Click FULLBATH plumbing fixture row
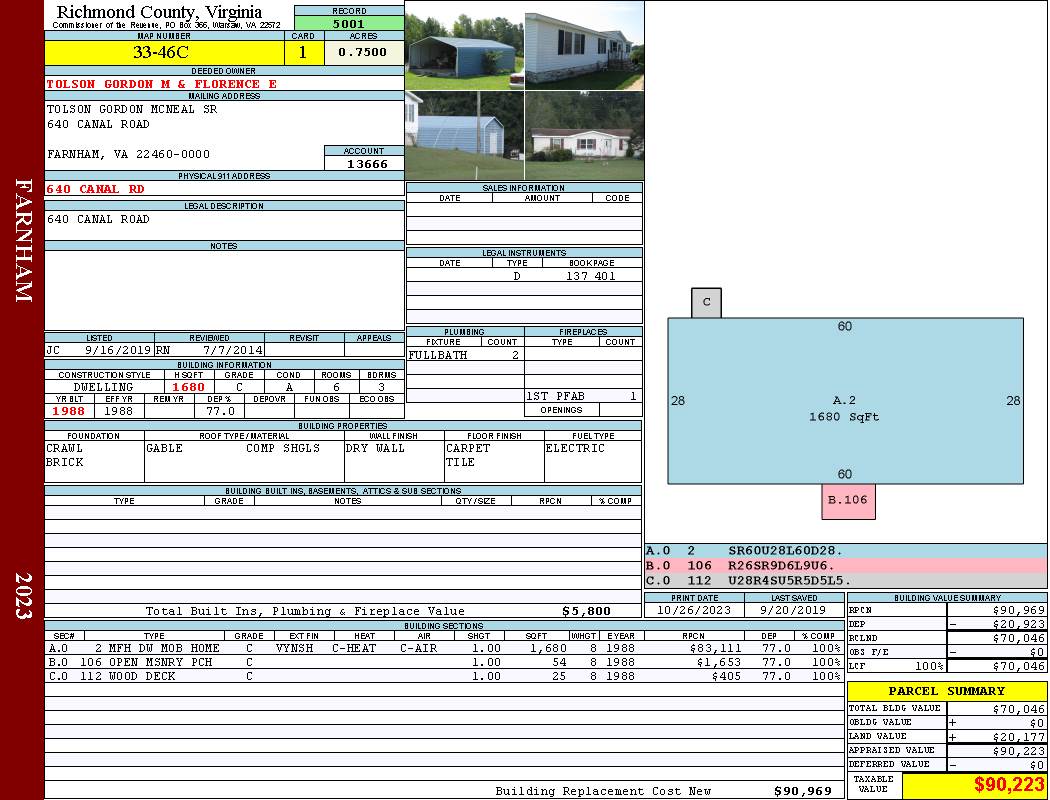Viewport: 1050px width, 800px height. point(465,355)
